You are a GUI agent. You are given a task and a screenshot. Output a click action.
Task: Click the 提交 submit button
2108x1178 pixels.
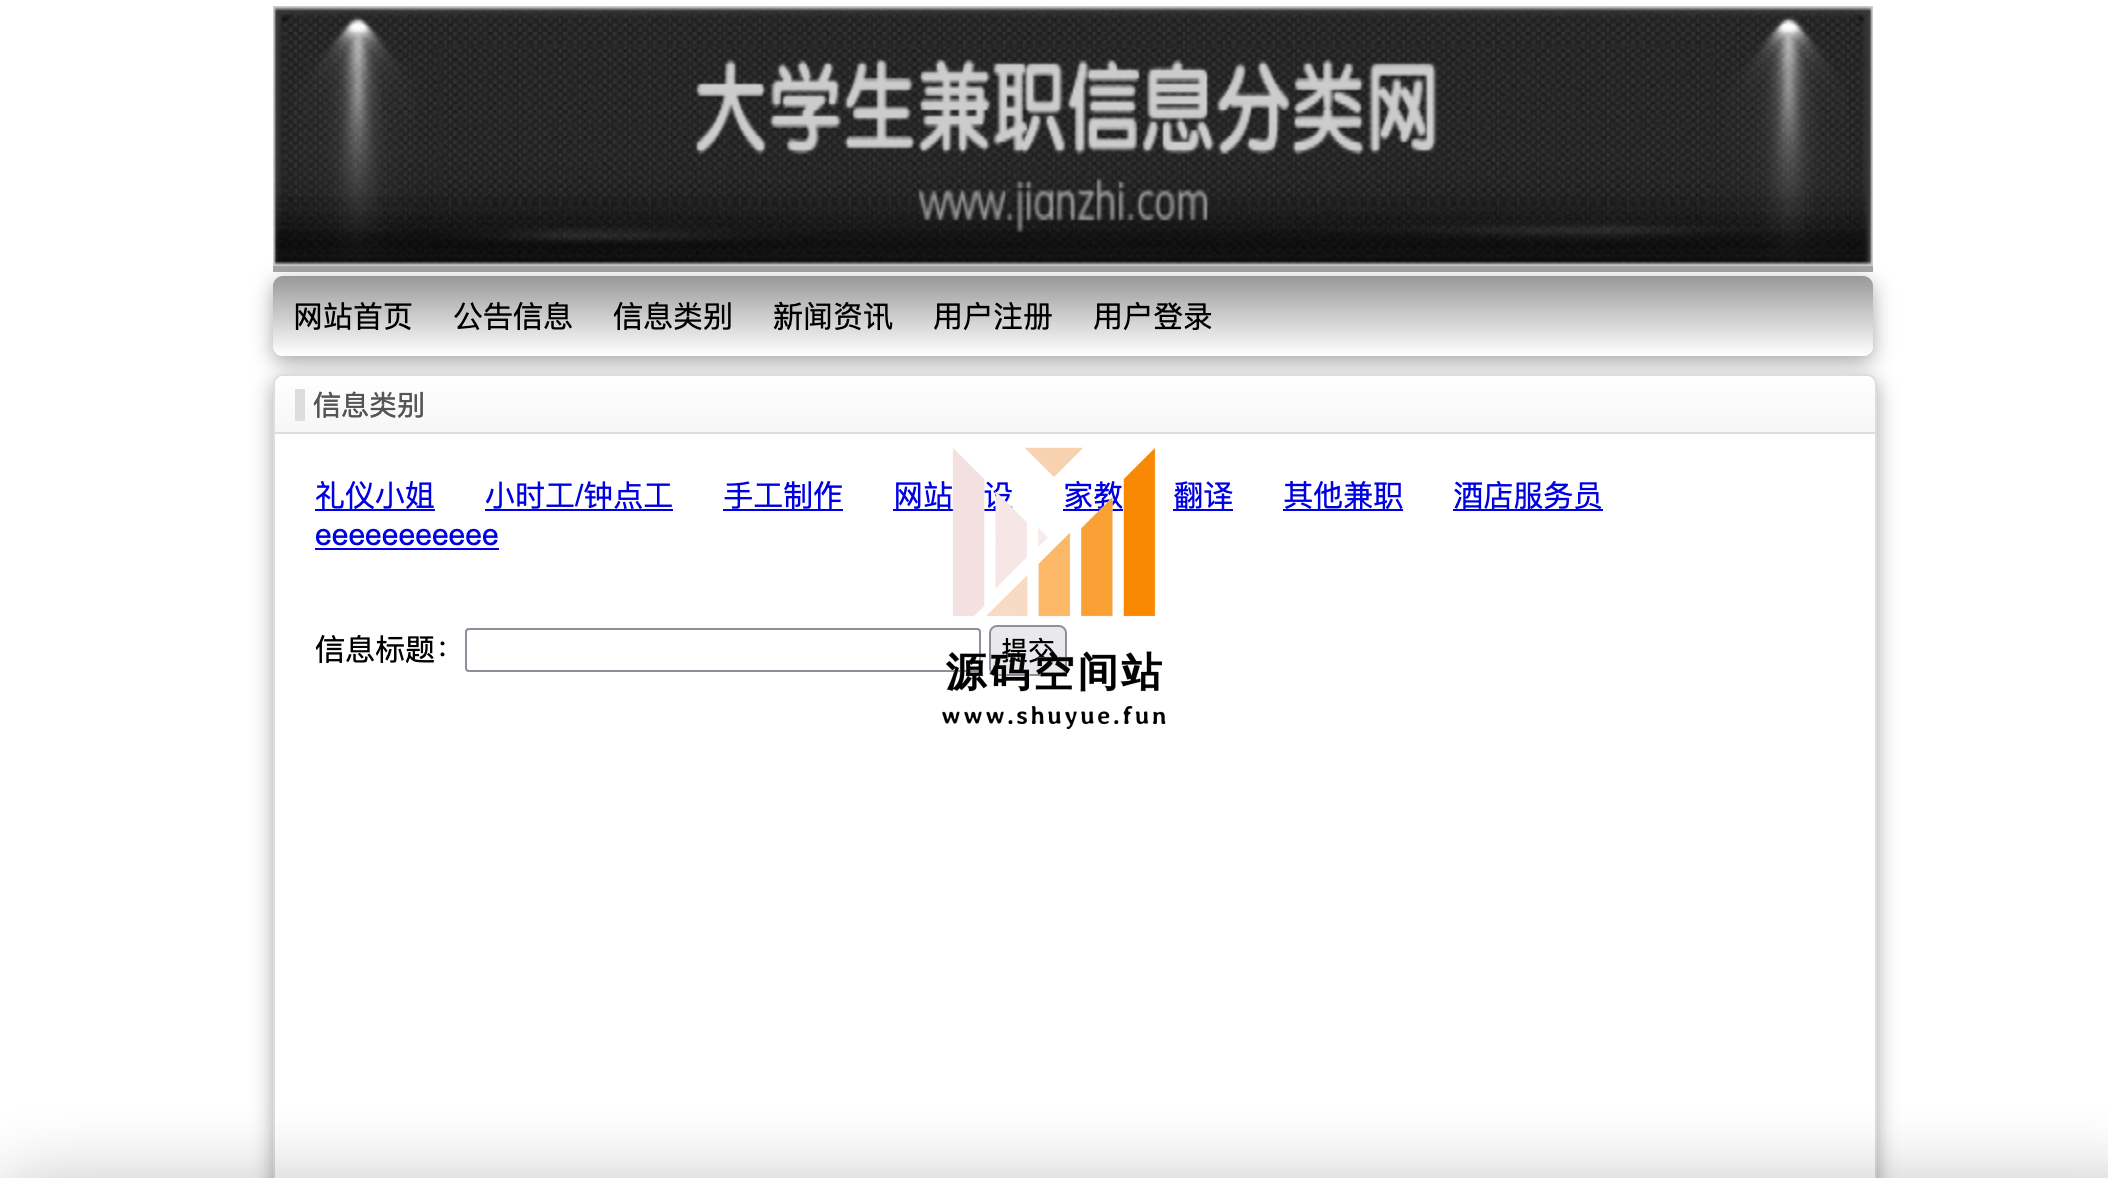pyautogui.click(x=1028, y=648)
